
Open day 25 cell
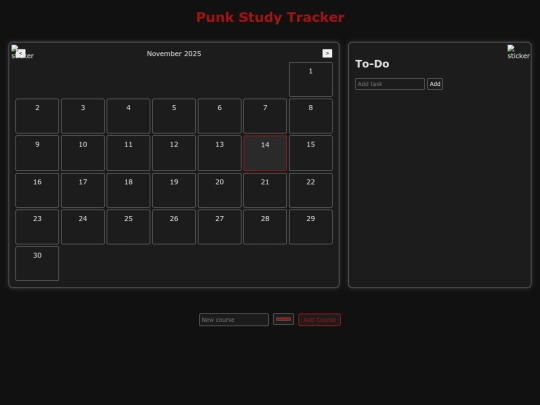pos(128,227)
